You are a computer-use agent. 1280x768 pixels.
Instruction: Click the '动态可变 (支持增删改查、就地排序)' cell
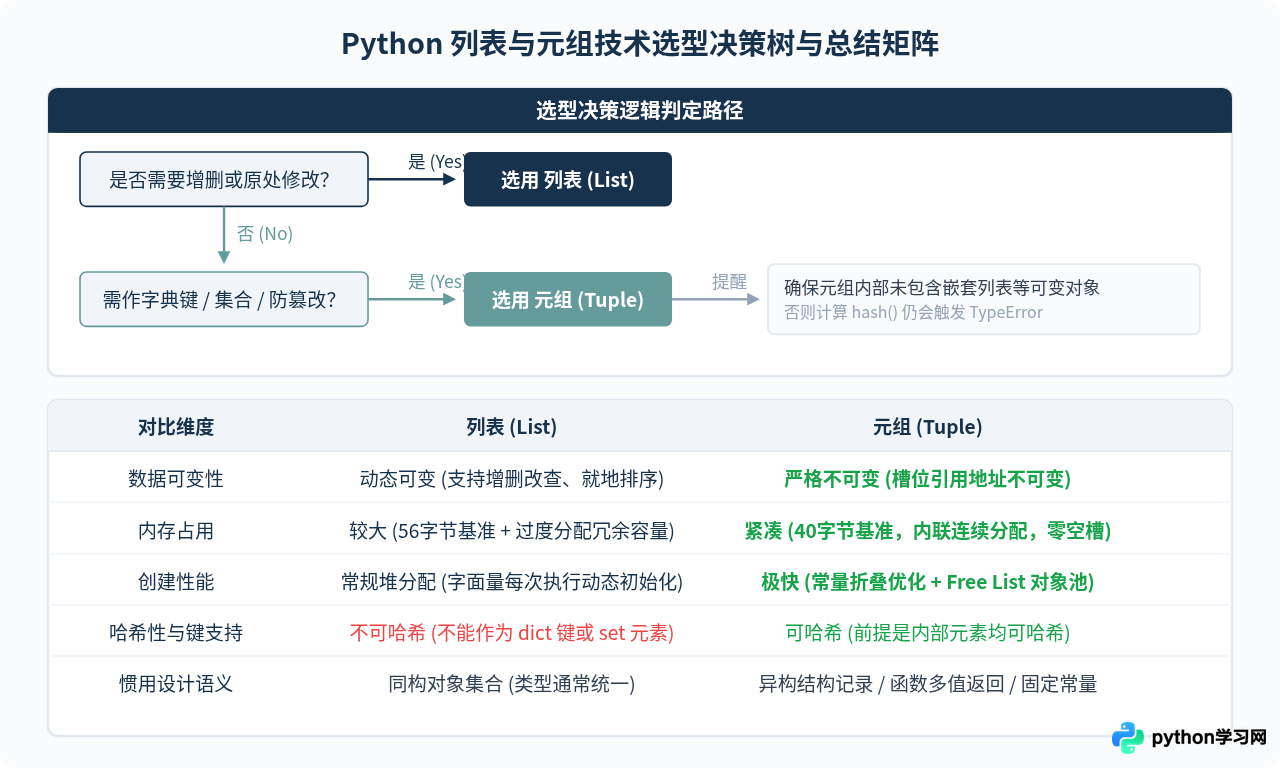512,478
